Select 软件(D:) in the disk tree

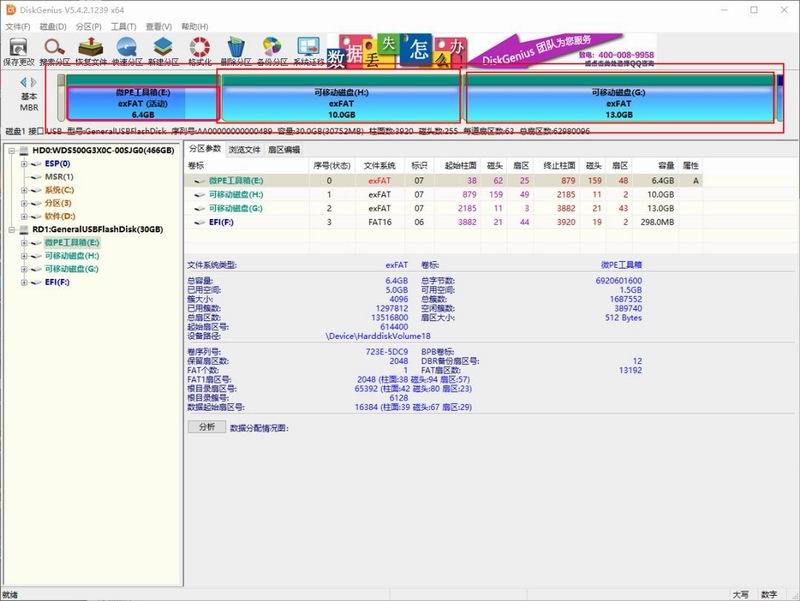pos(60,216)
